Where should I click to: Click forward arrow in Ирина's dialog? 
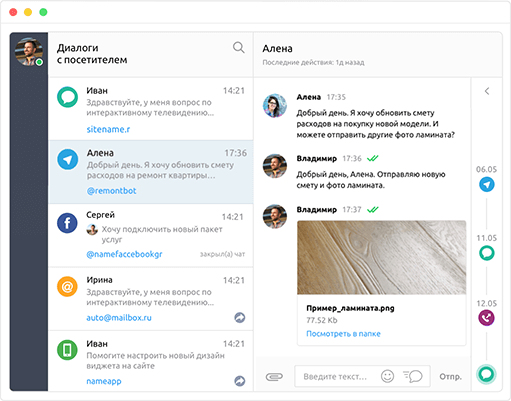pos(239,318)
